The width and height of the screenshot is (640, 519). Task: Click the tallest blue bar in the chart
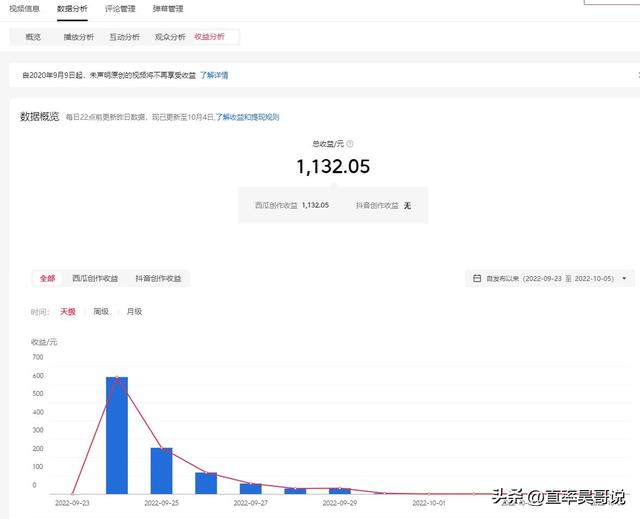coord(117,435)
